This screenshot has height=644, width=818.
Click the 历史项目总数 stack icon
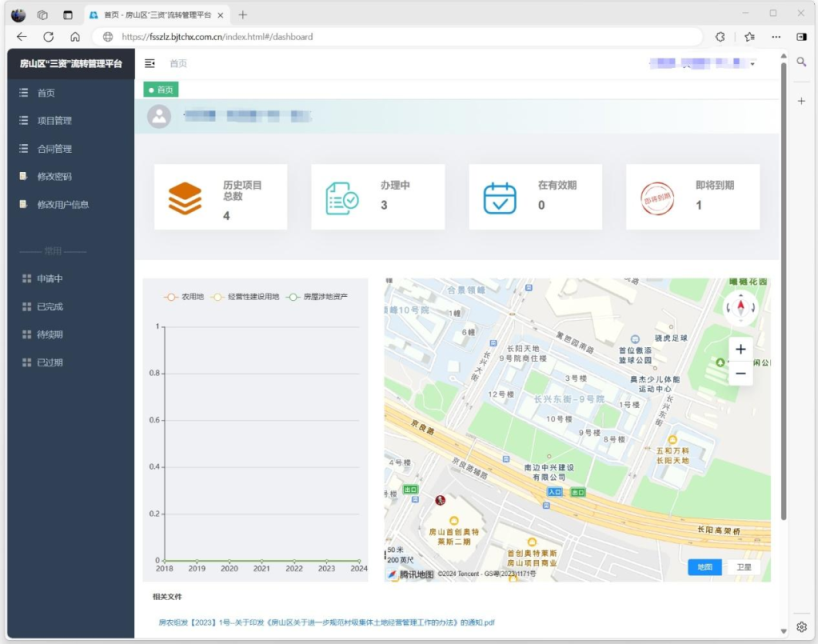click(185, 198)
